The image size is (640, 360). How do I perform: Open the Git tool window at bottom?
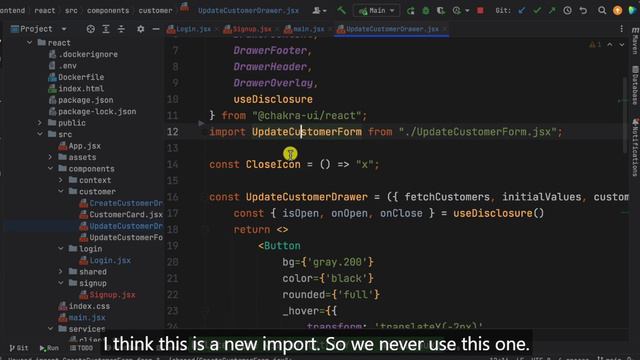[x=19, y=348]
